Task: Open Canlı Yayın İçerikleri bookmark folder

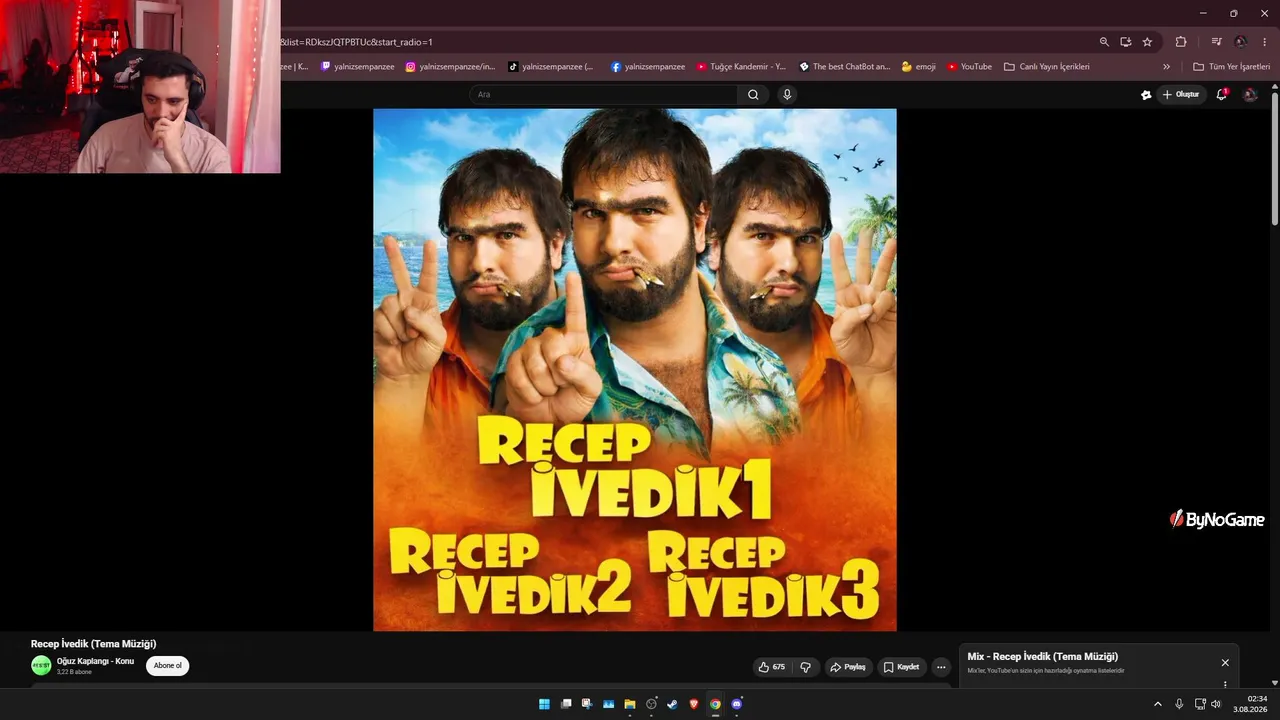Action: point(1047,67)
